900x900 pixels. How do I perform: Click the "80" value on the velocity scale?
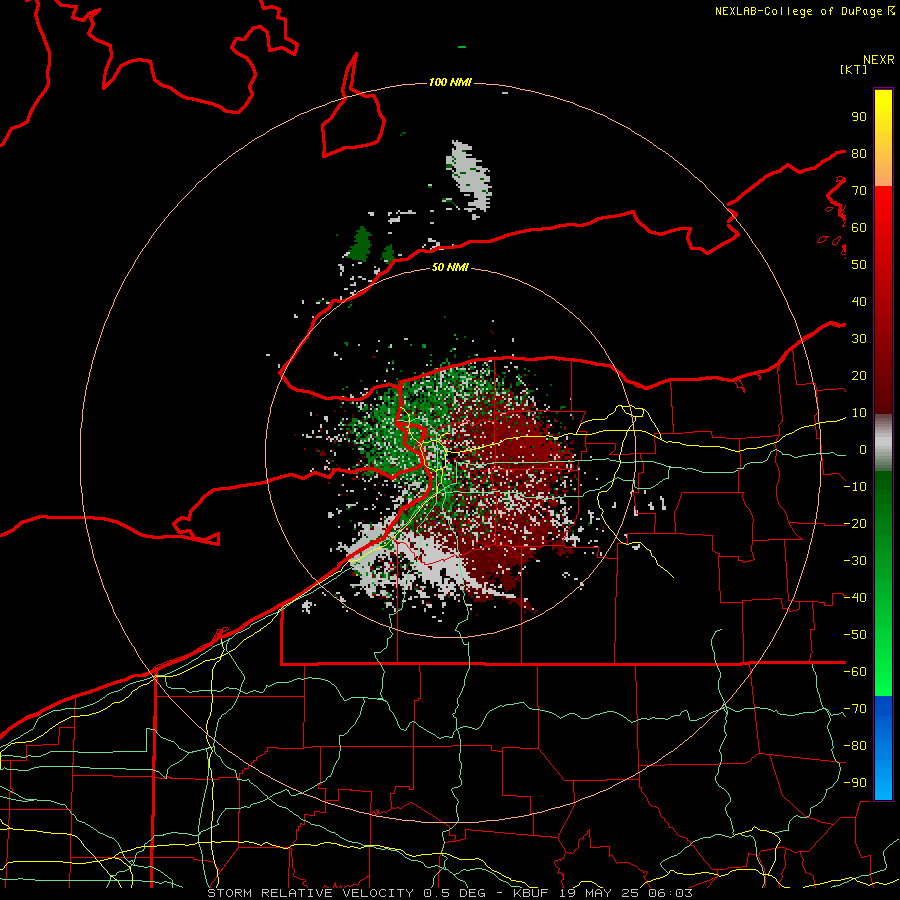click(x=859, y=153)
